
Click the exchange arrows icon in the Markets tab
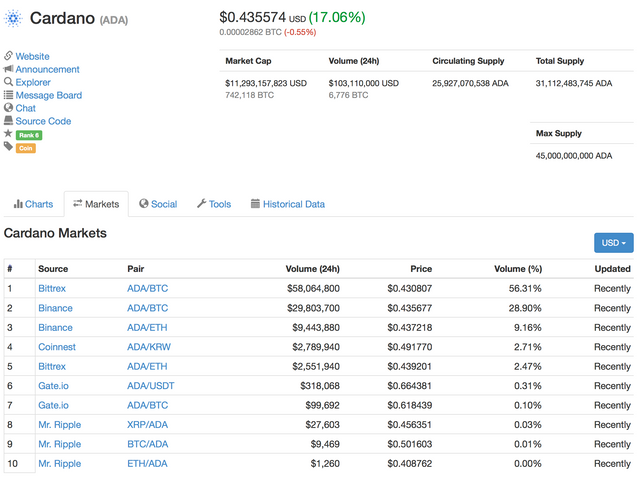(x=78, y=203)
